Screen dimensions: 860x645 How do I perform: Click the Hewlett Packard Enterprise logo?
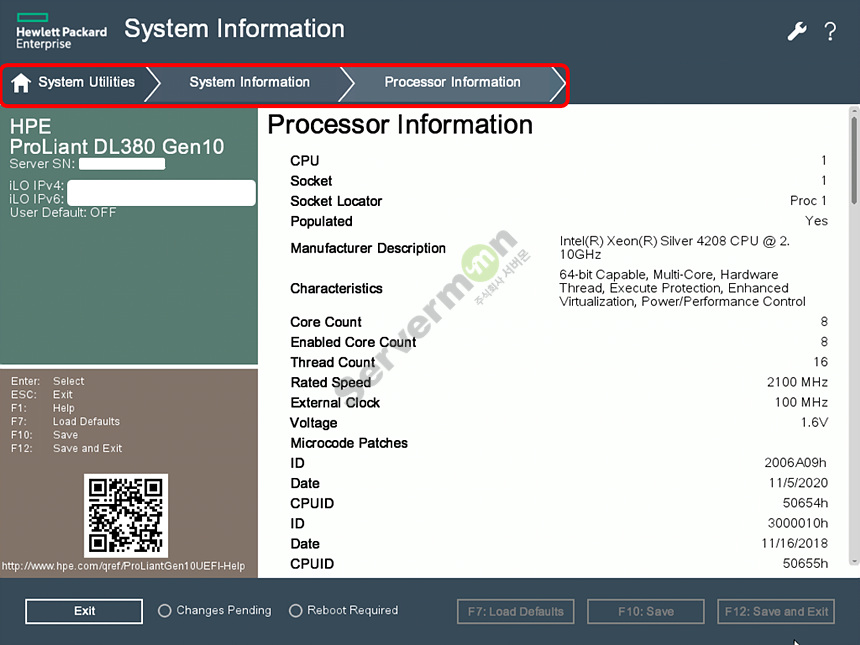click(x=61, y=32)
